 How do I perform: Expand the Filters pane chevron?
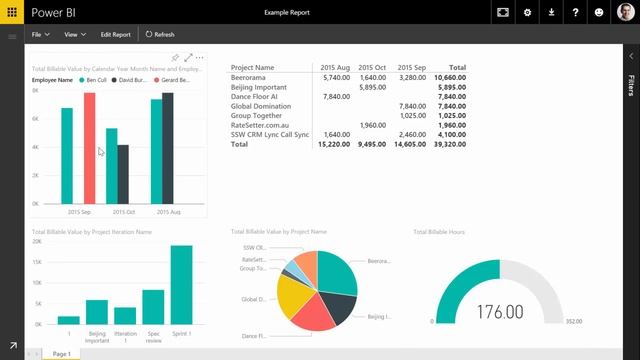[631, 56]
